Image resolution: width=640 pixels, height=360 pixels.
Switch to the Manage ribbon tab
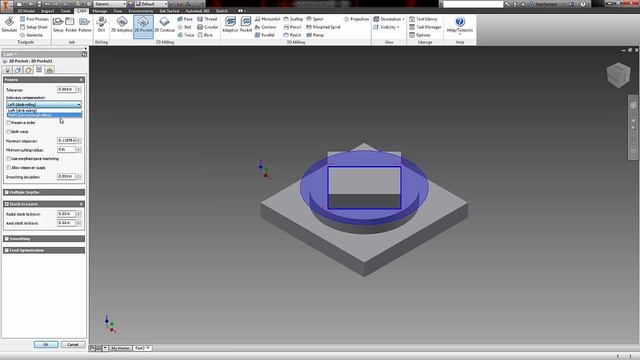[x=100, y=11]
